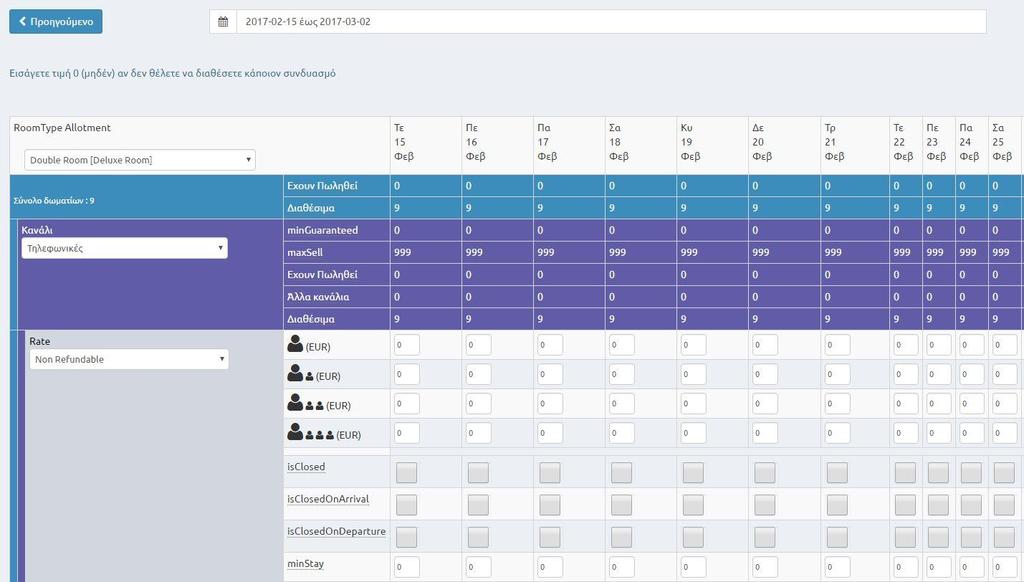
Task: Click the two-person occupancy icon
Action: 300,374
